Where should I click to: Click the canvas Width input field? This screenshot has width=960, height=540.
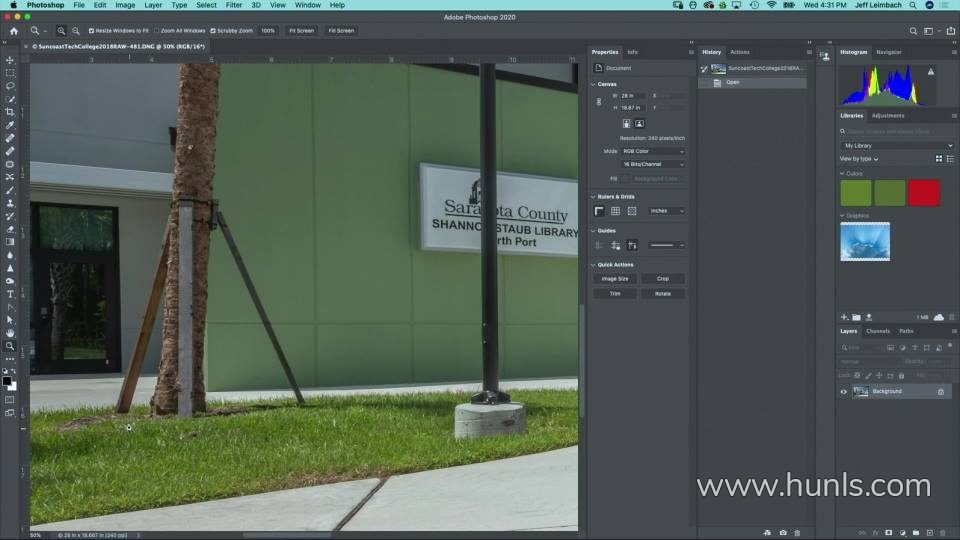click(x=632, y=96)
